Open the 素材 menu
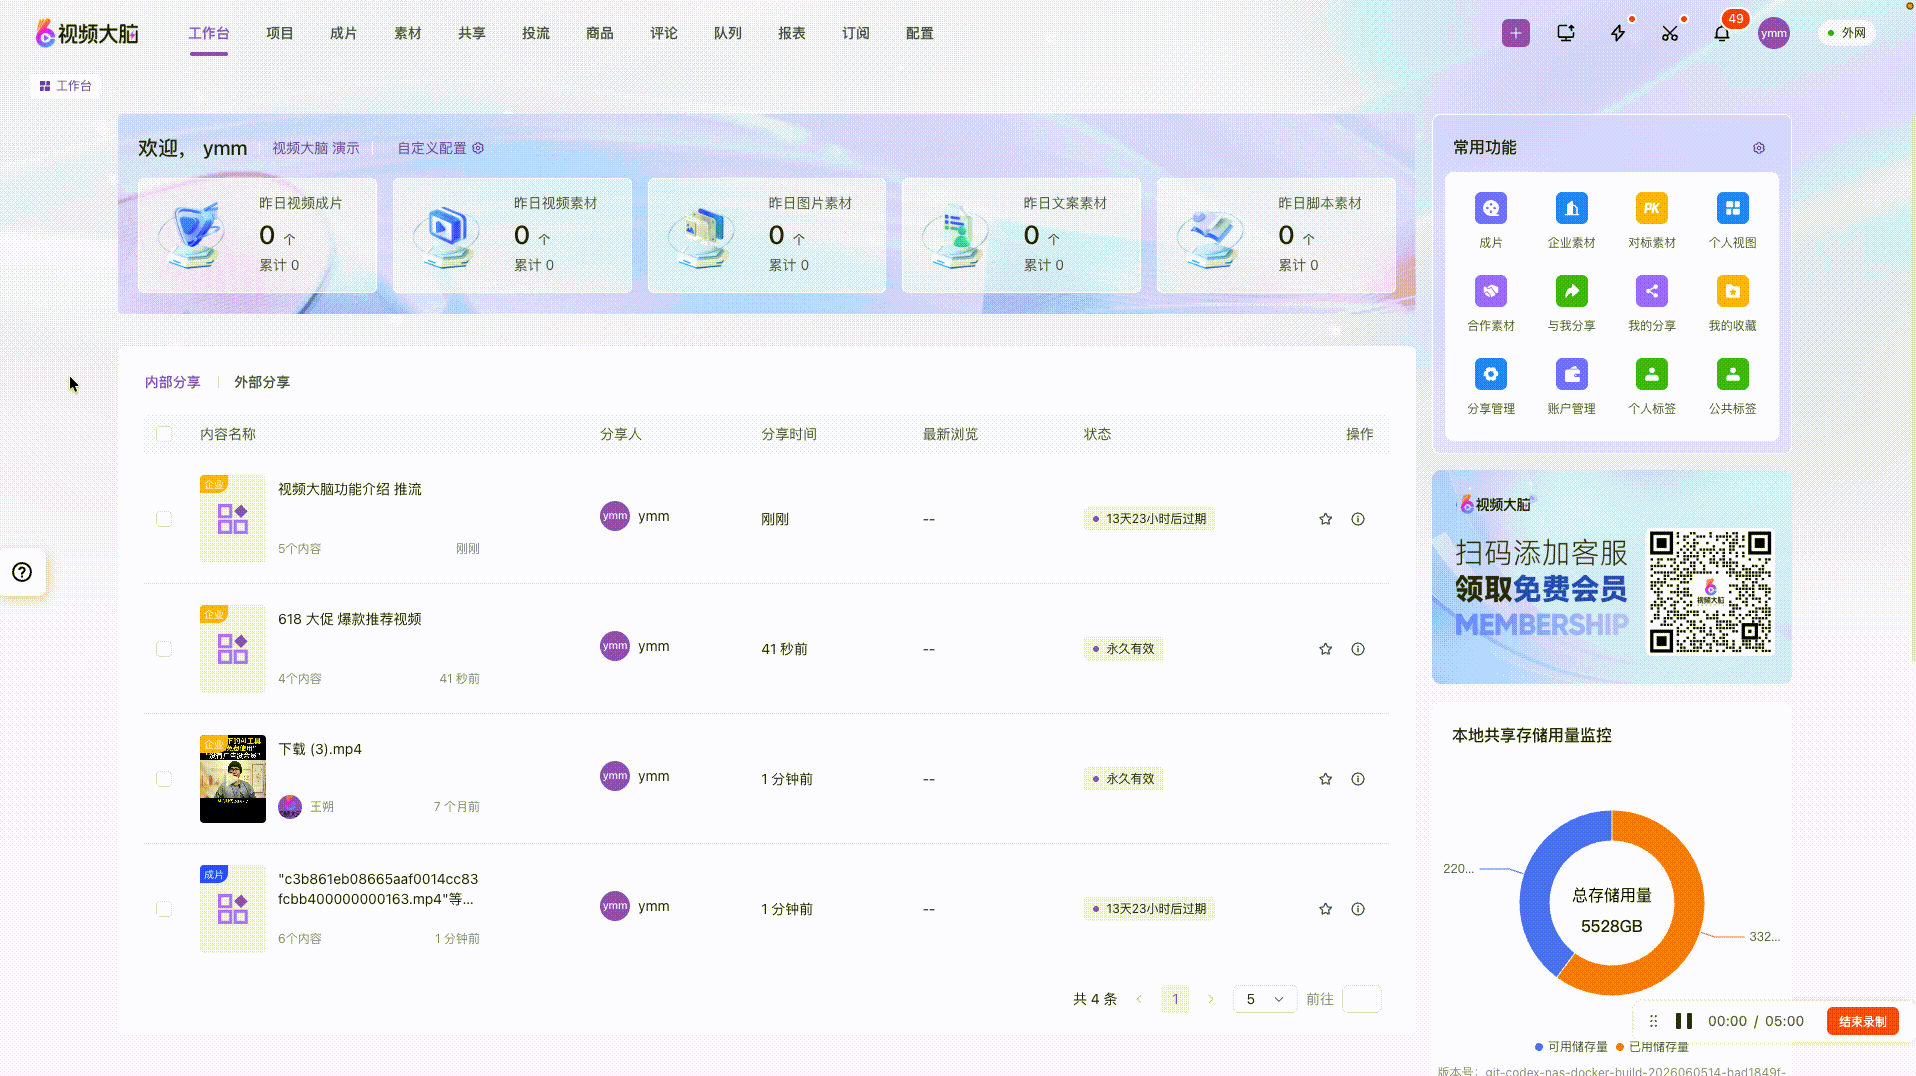 coord(408,33)
